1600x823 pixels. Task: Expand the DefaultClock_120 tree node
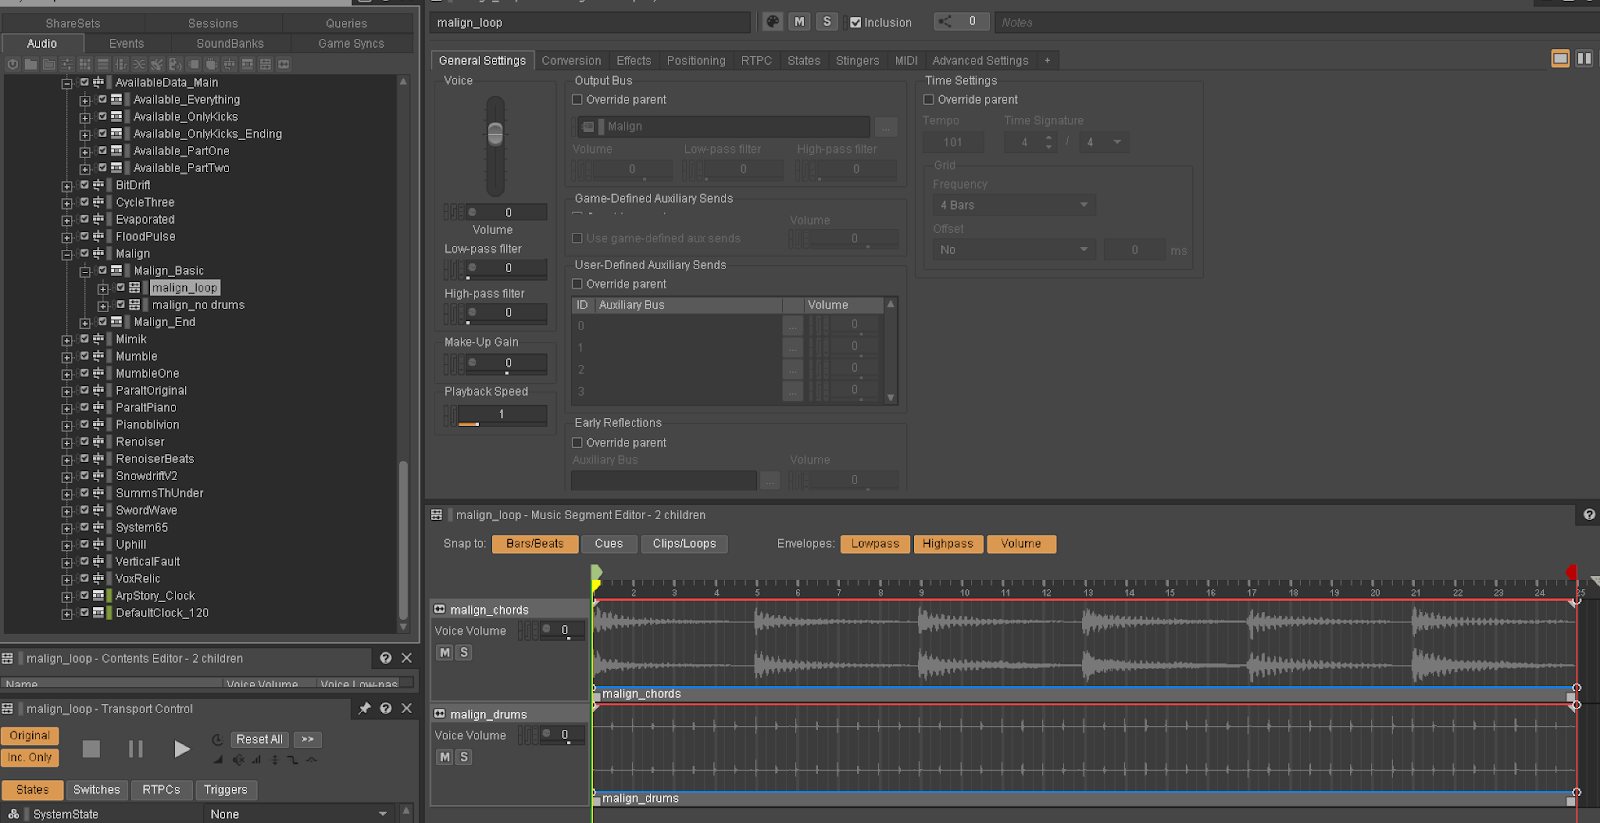[67, 614]
